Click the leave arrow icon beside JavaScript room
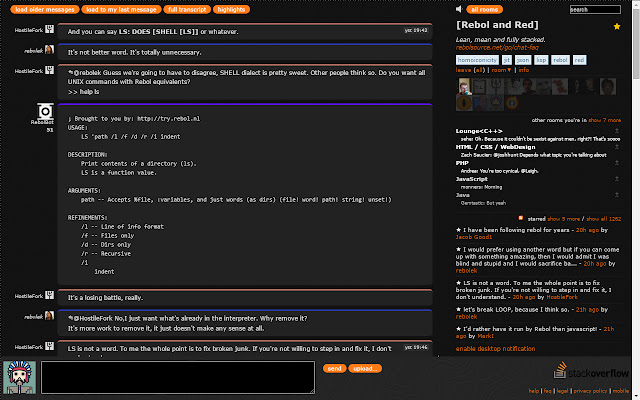 click(x=617, y=178)
